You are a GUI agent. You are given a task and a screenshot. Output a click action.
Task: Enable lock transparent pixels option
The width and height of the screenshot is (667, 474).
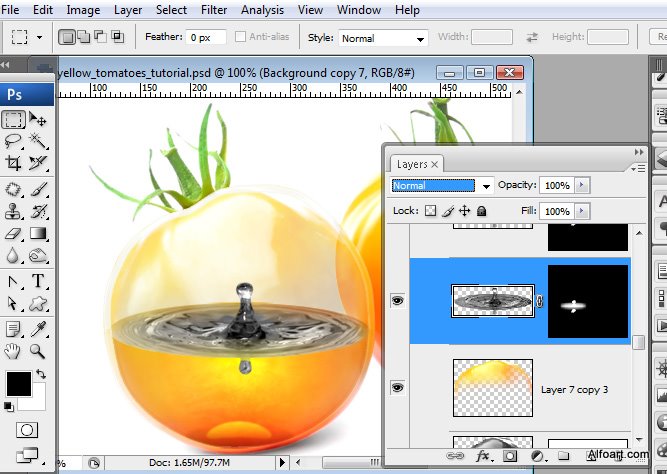pyautogui.click(x=431, y=212)
